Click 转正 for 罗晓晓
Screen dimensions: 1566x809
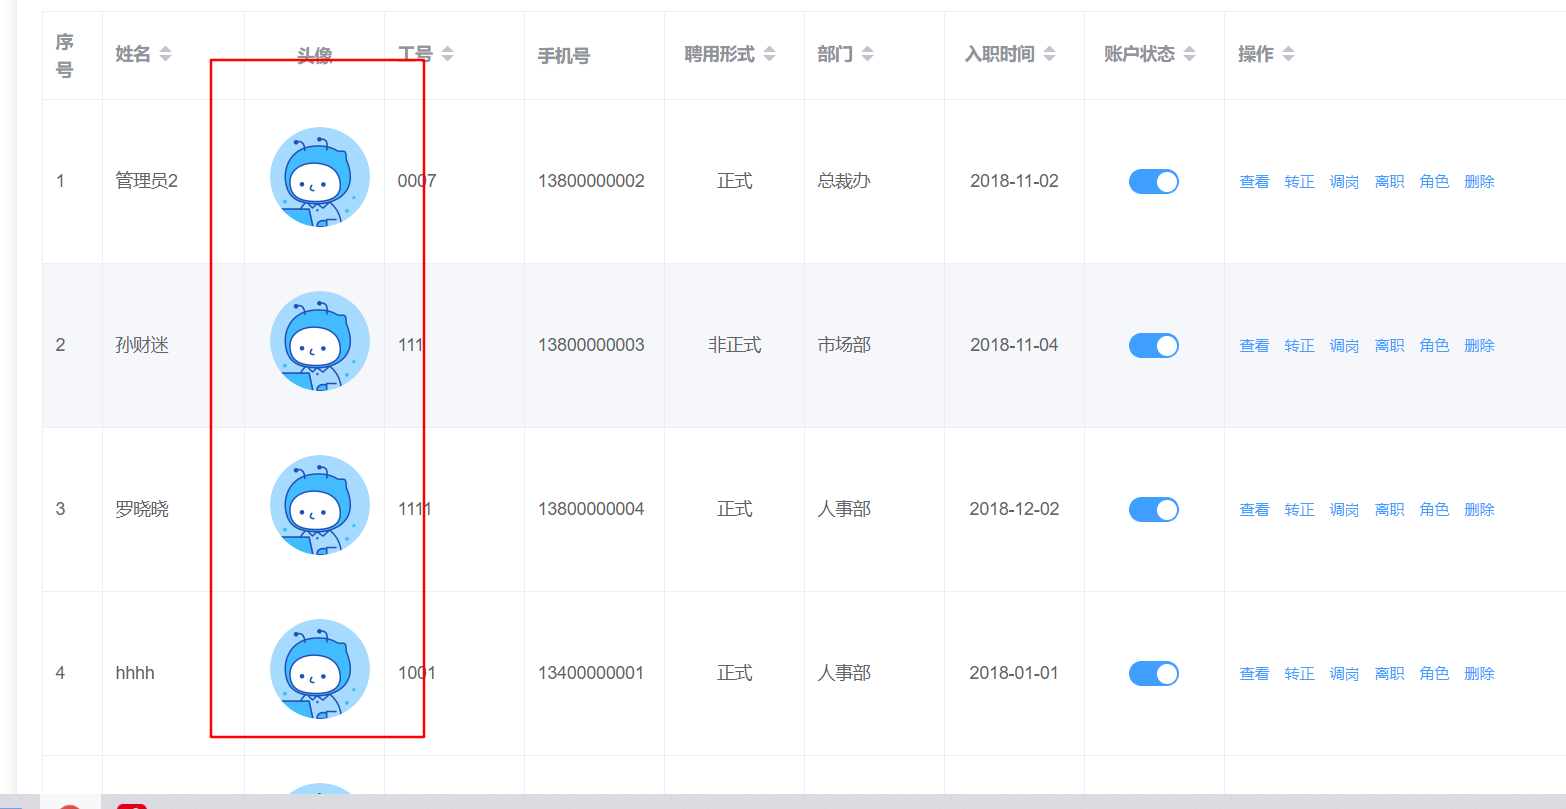1299,509
